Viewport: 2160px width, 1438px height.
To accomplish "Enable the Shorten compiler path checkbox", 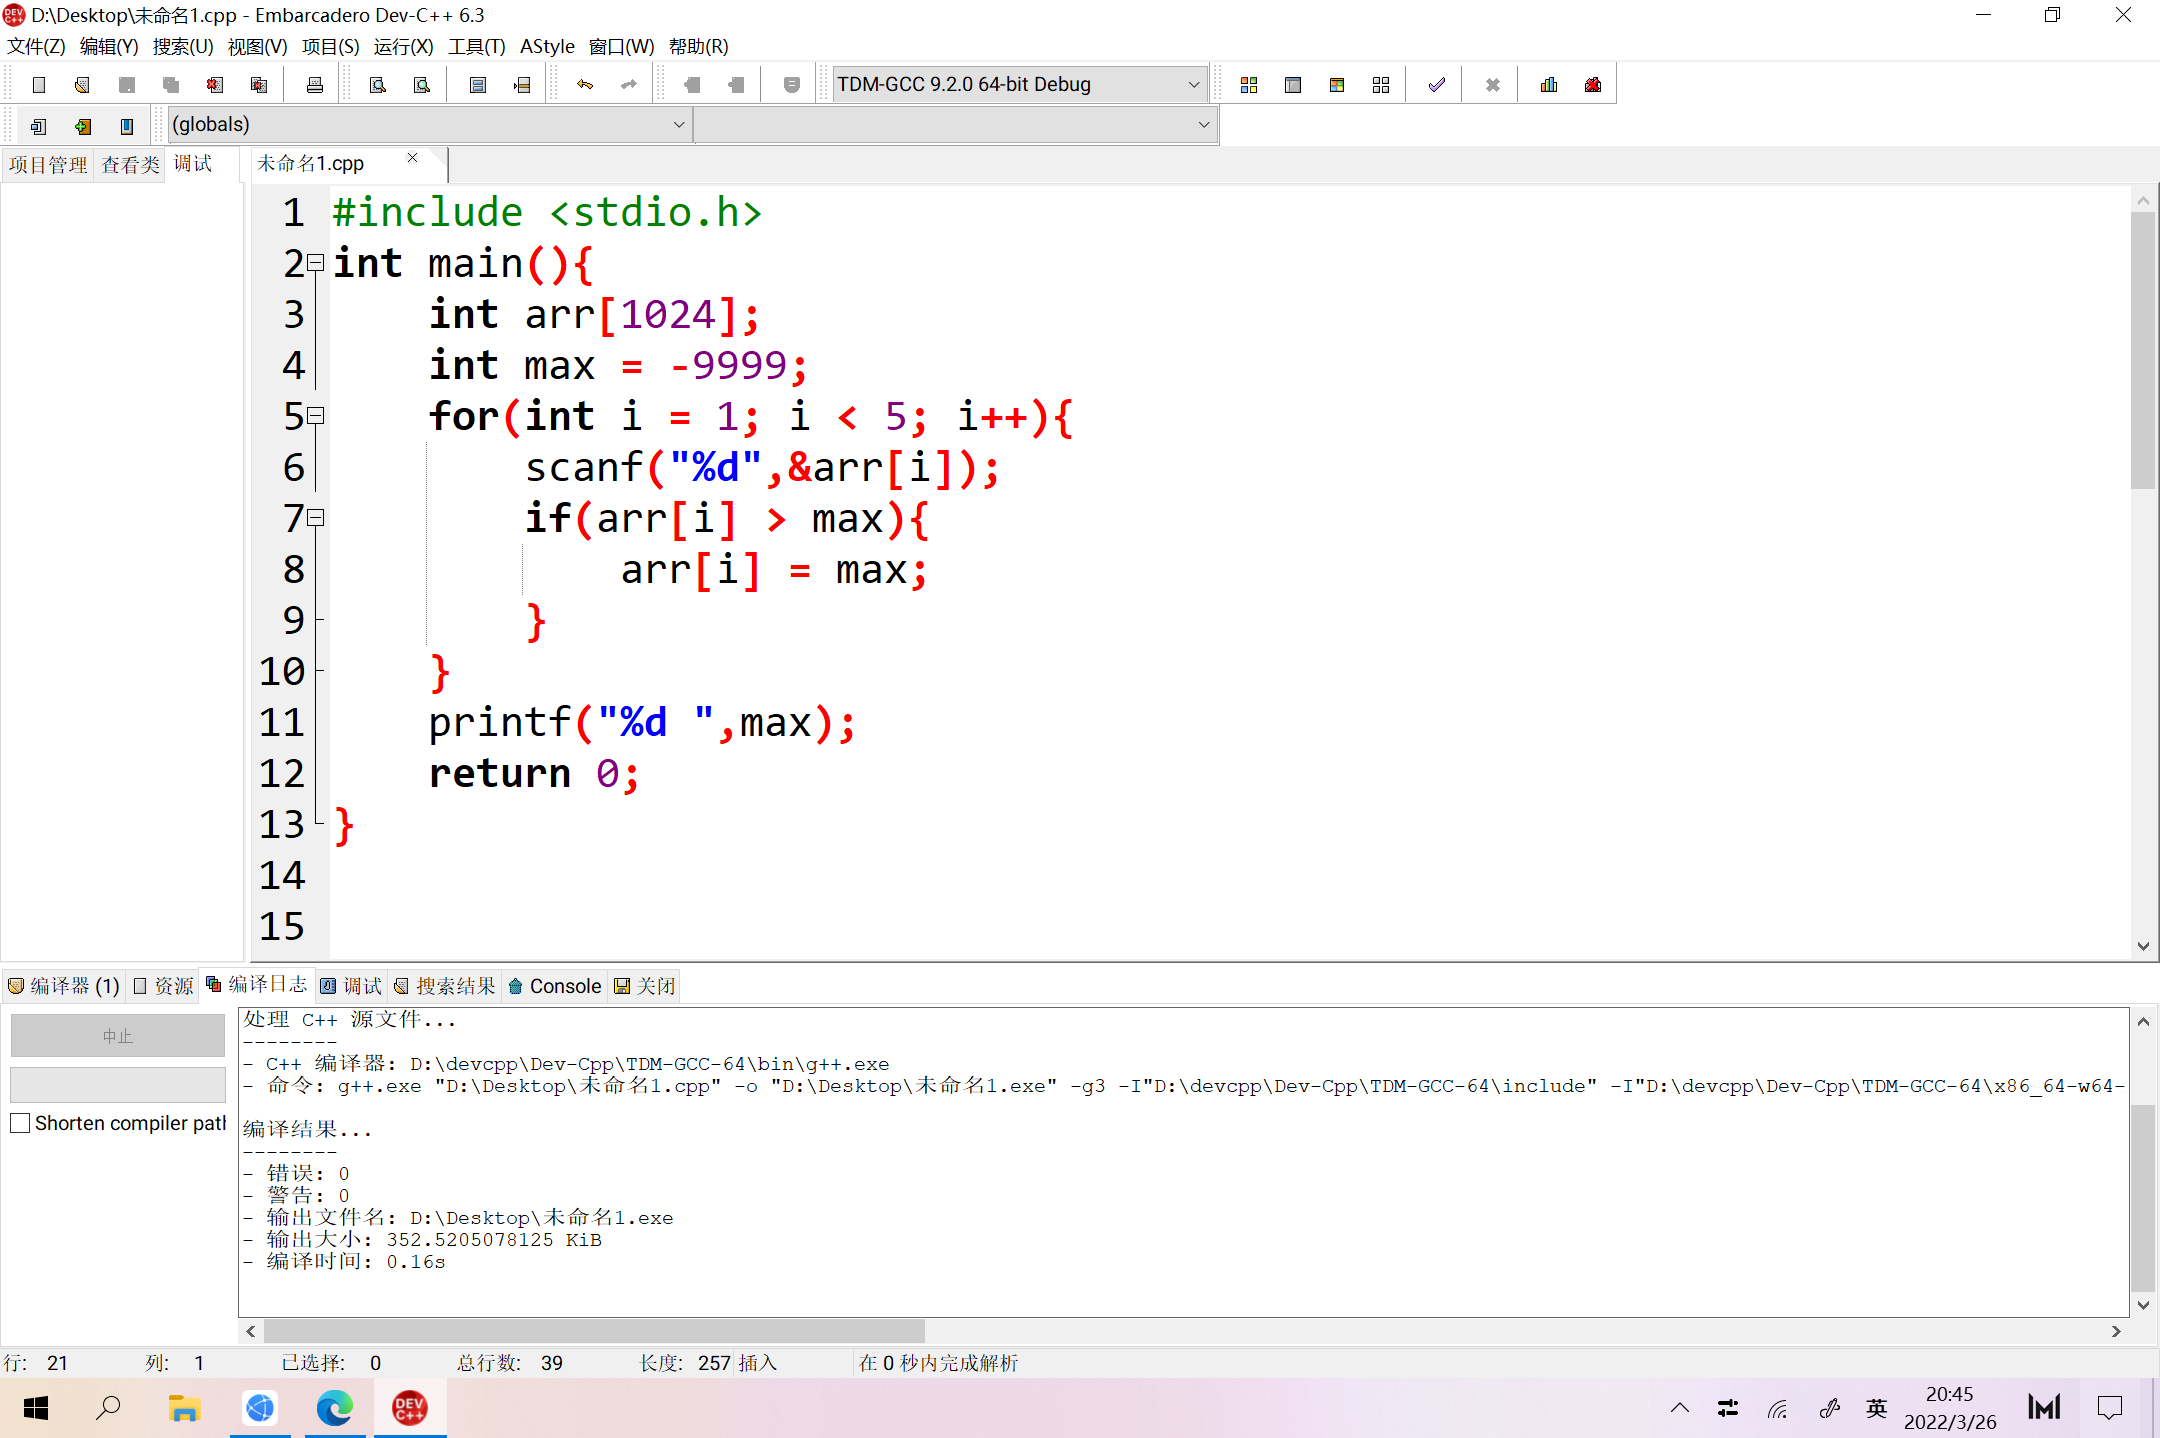I will 20,1122.
